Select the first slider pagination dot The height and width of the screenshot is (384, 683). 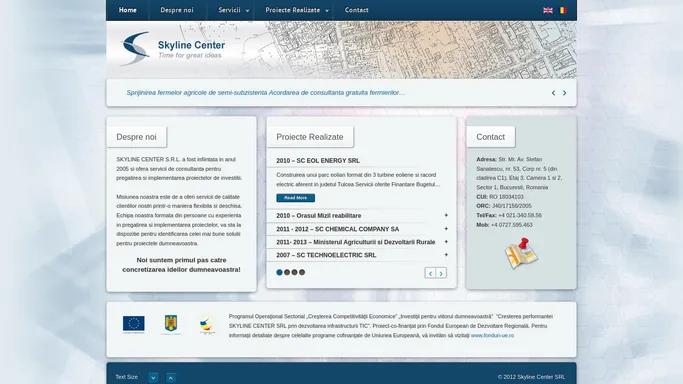[279, 272]
